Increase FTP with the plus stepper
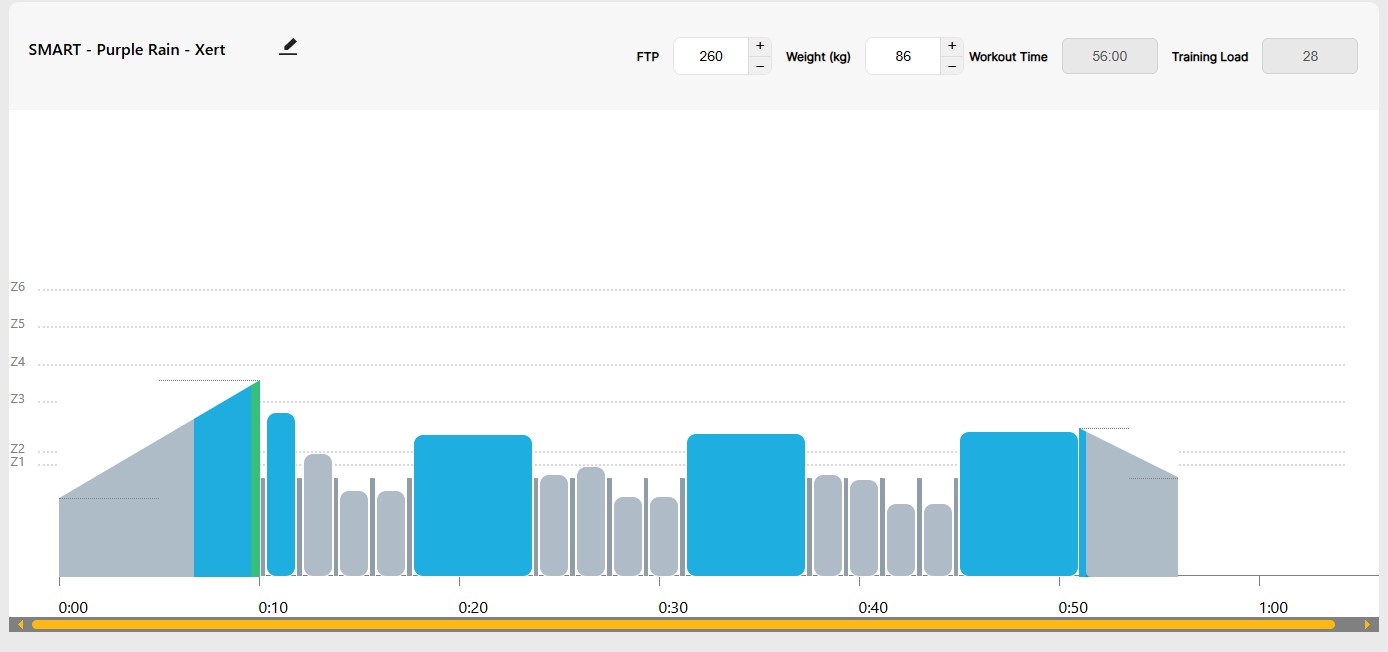The width and height of the screenshot is (1388, 652). pyautogui.click(x=760, y=46)
